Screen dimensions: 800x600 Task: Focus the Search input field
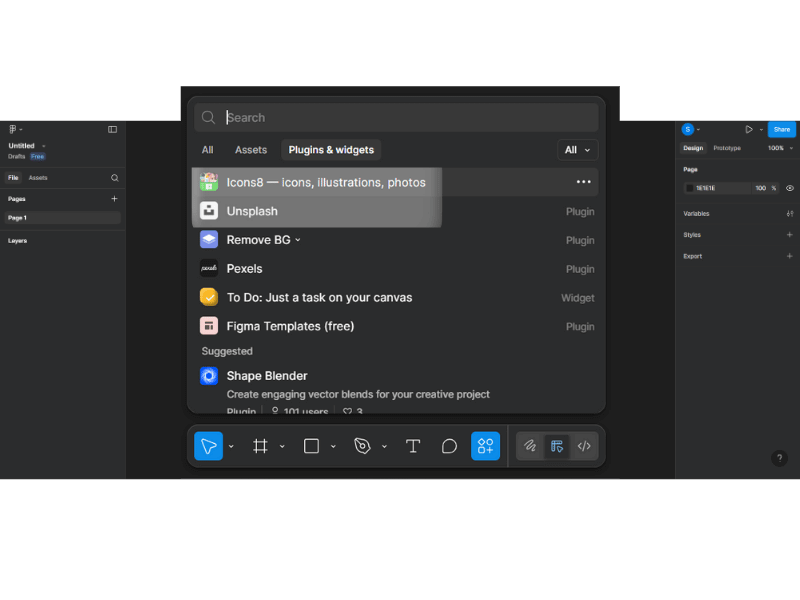point(396,117)
